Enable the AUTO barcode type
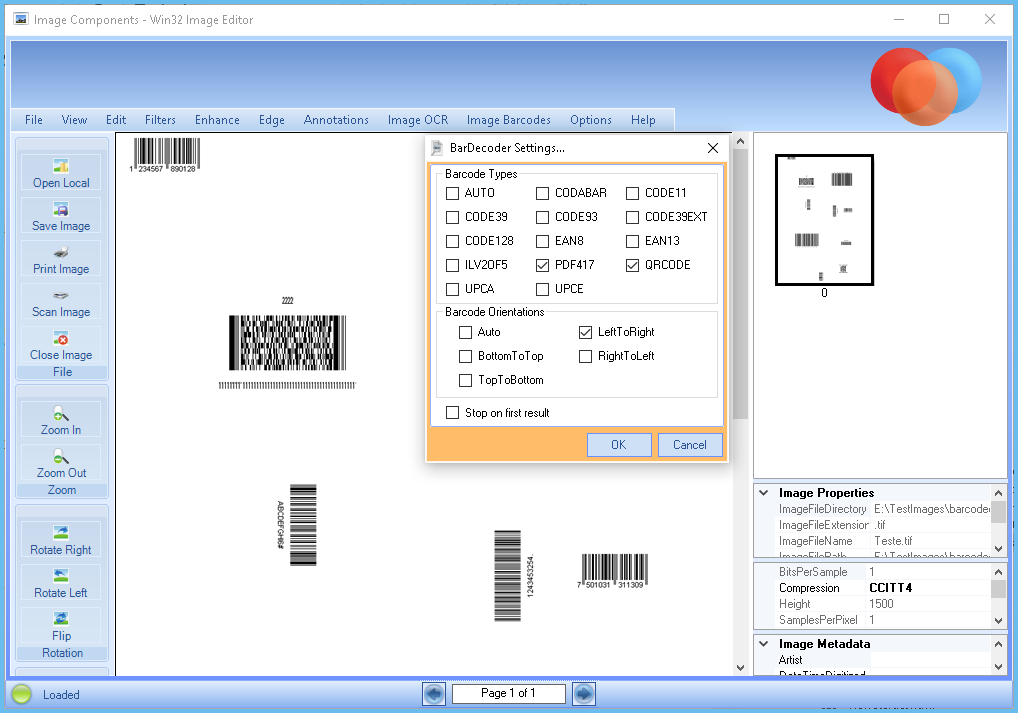This screenshot has height=713, width=1018. click(x=453, y=194)
